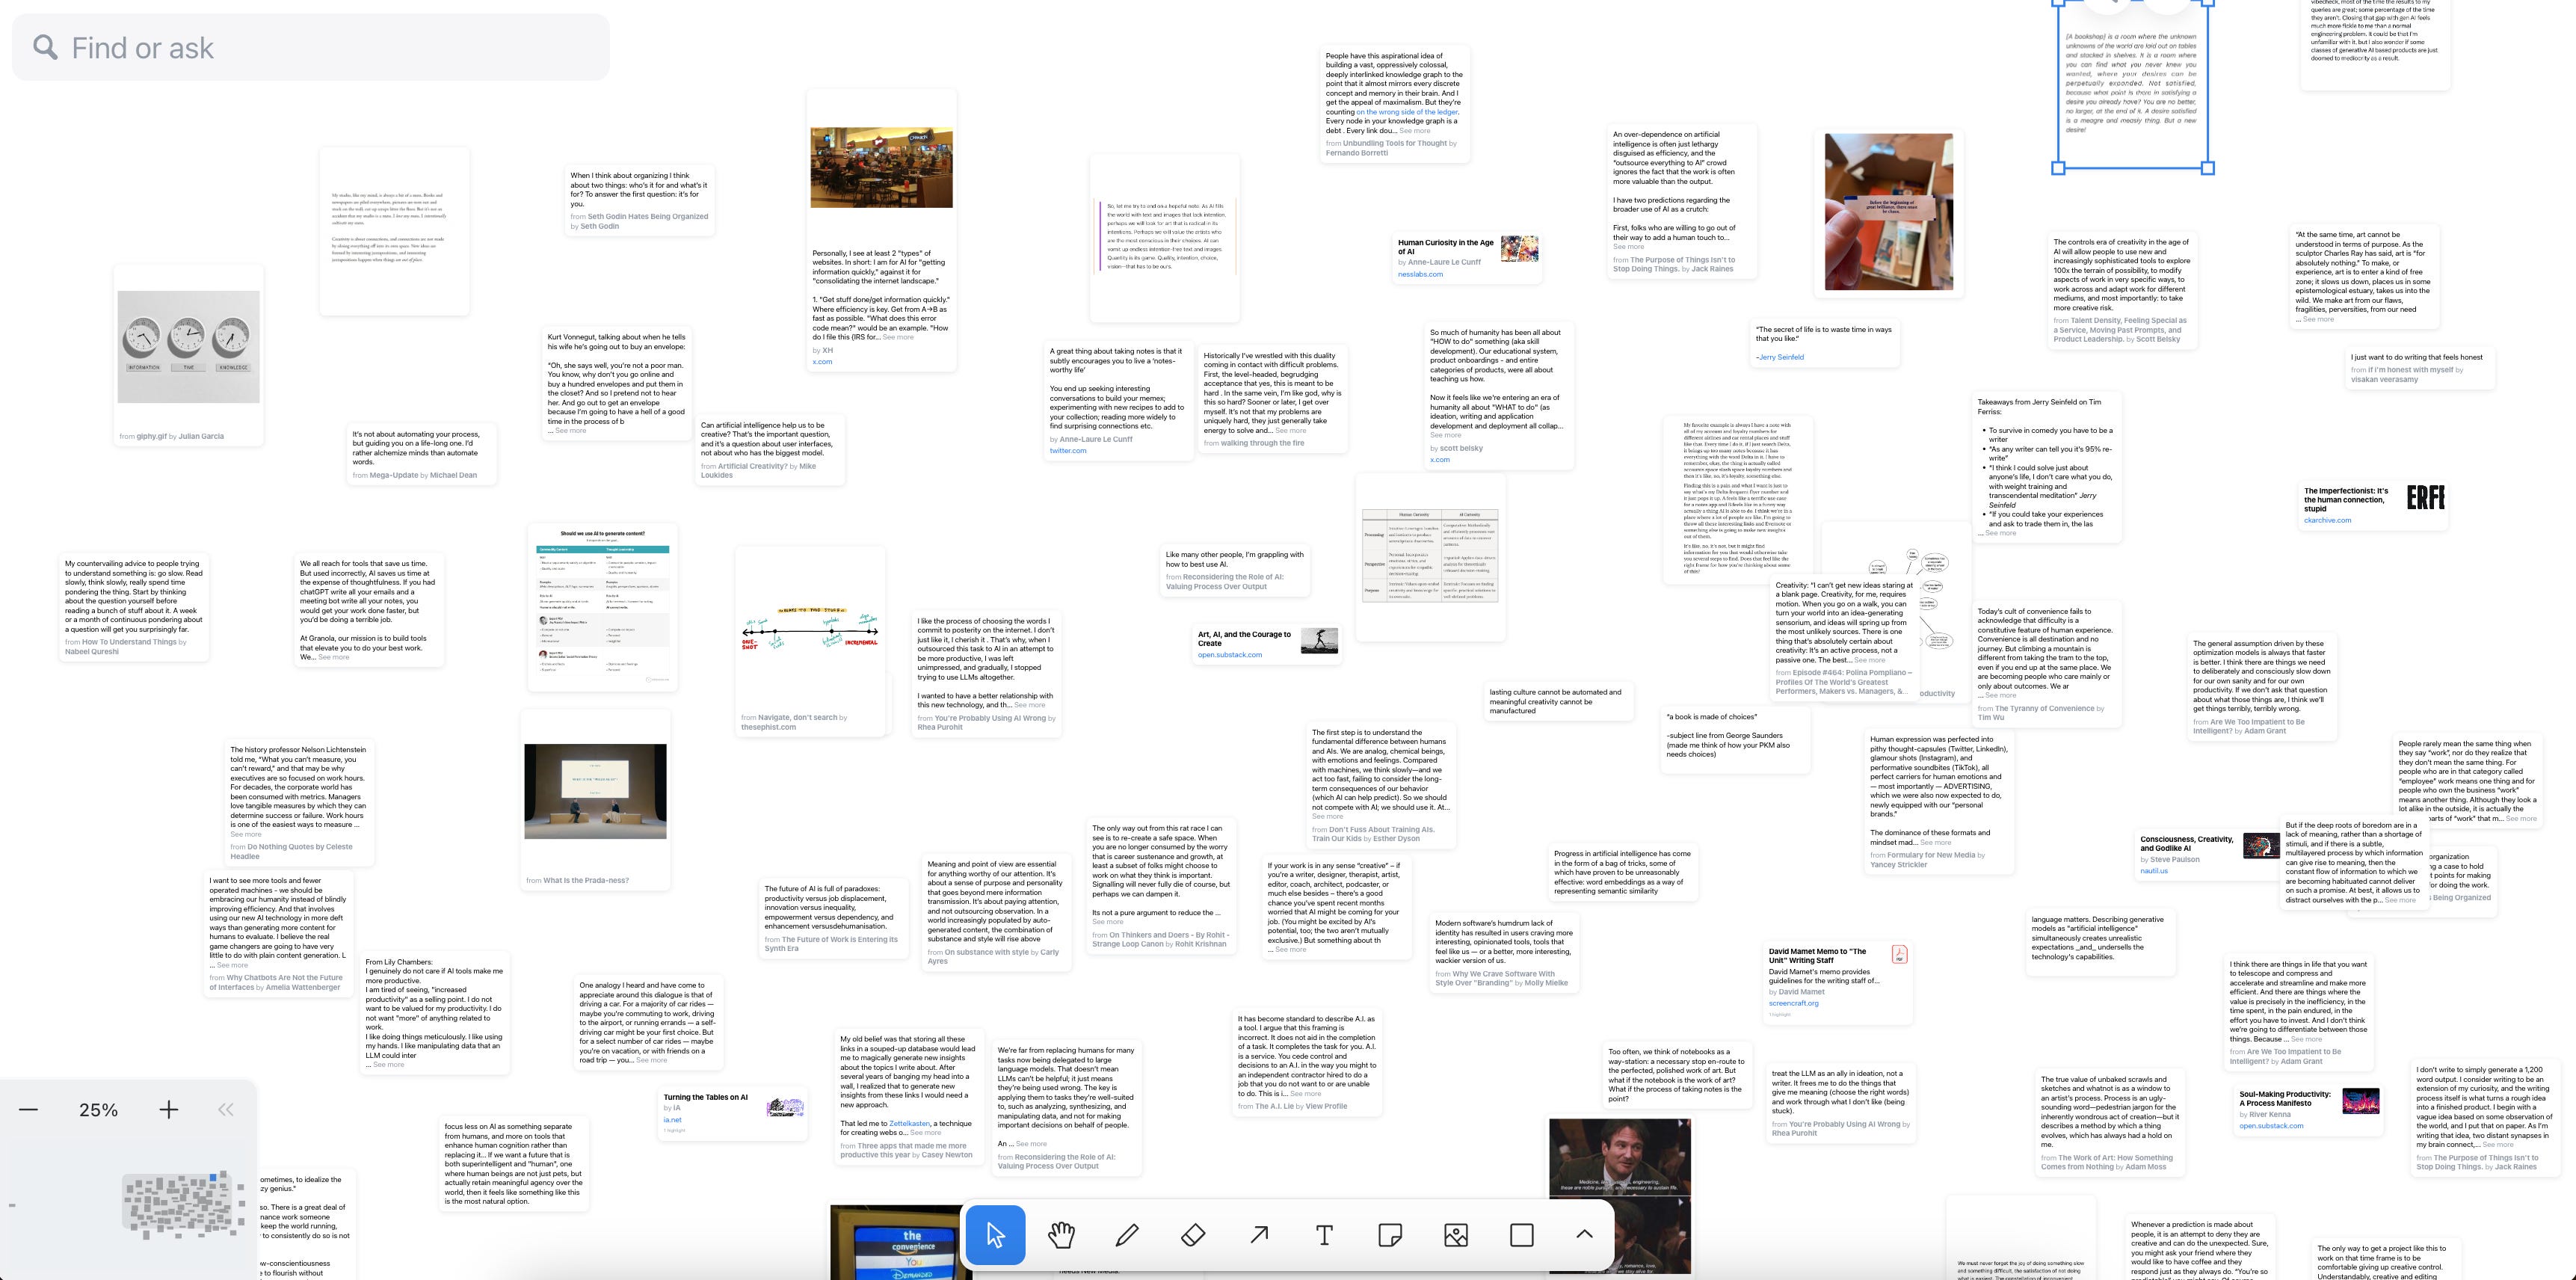Open the food court photo card

[x=881, y=167]
